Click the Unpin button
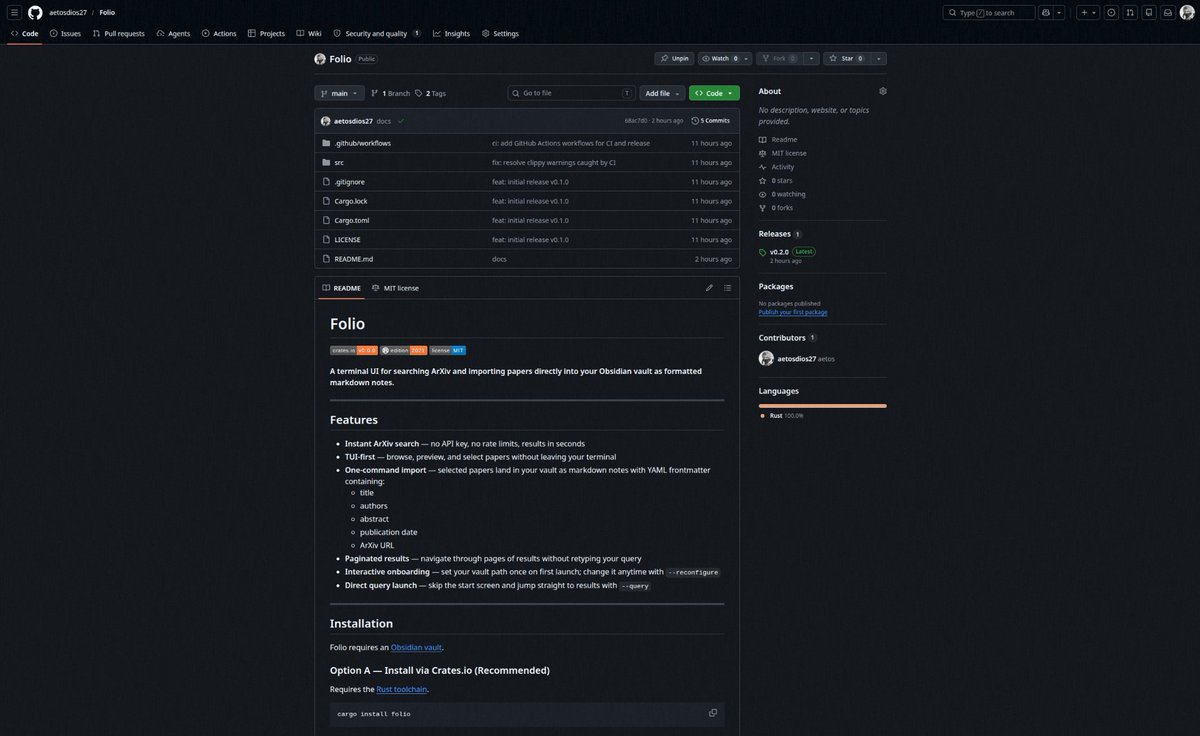 coord(675,58)
